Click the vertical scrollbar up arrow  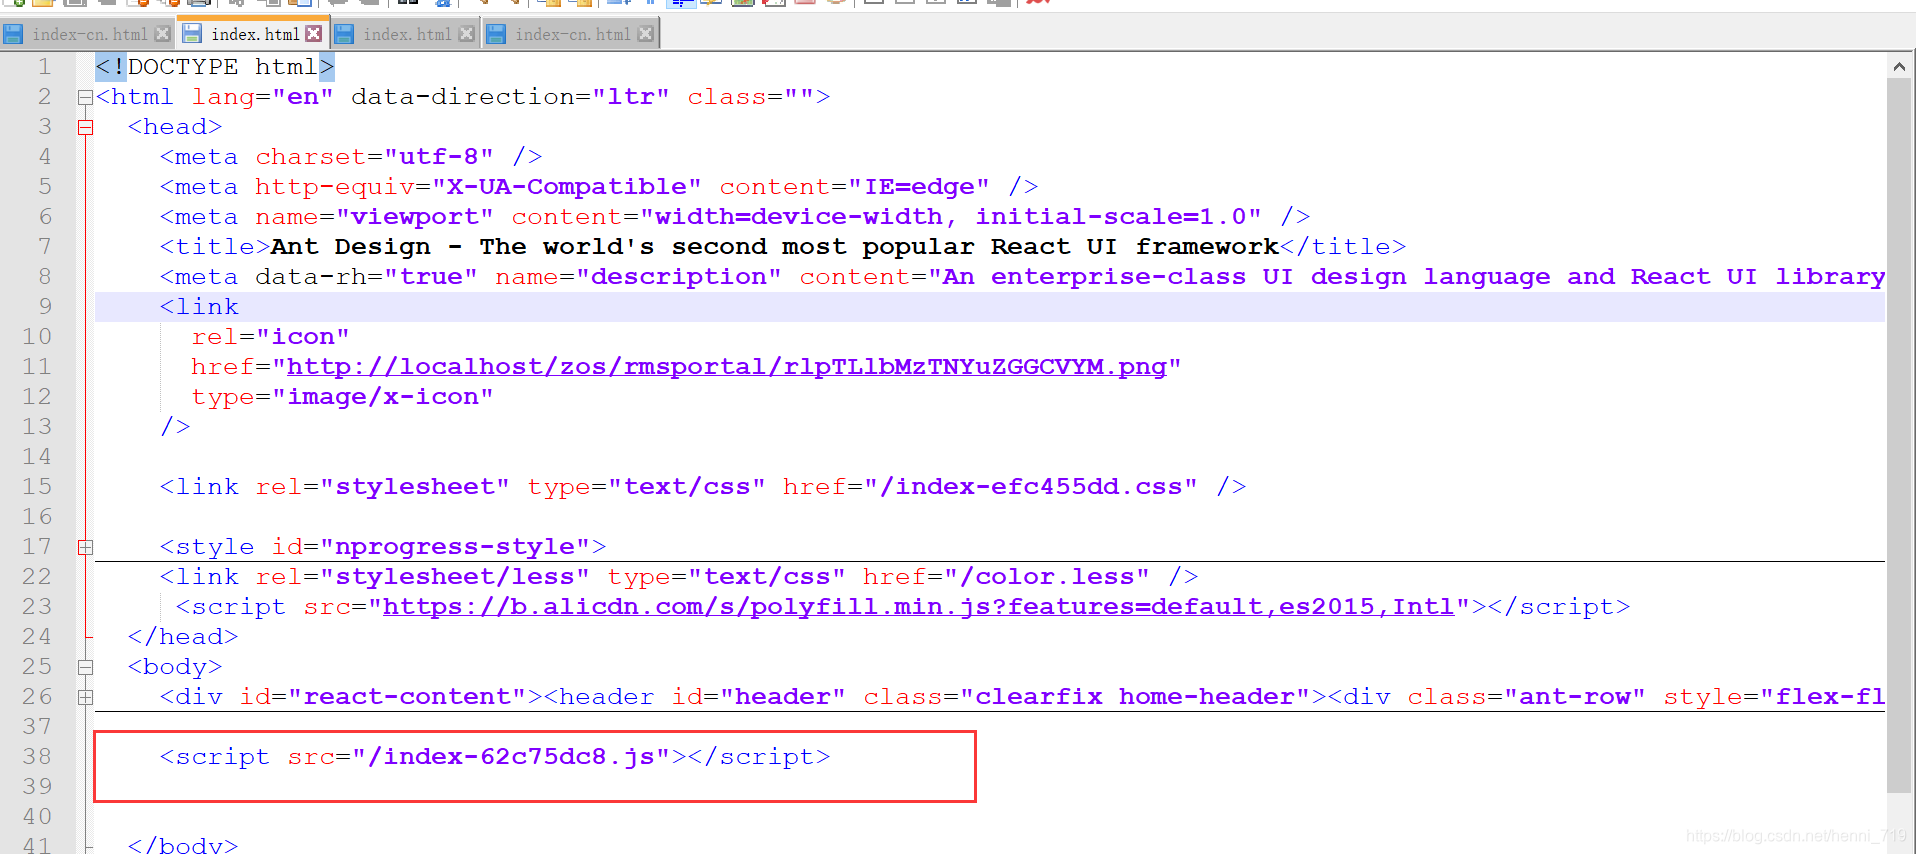click(x=1899, y=67)
